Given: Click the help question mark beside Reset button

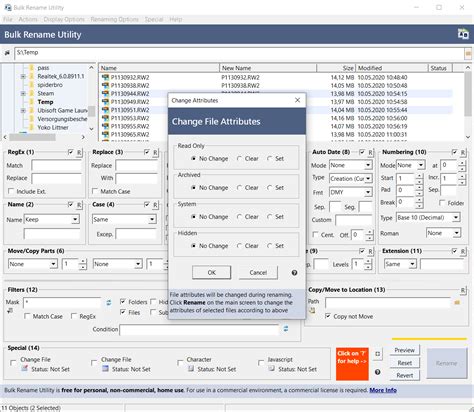Looking at the screenshot, I should (x=377, y=372).
